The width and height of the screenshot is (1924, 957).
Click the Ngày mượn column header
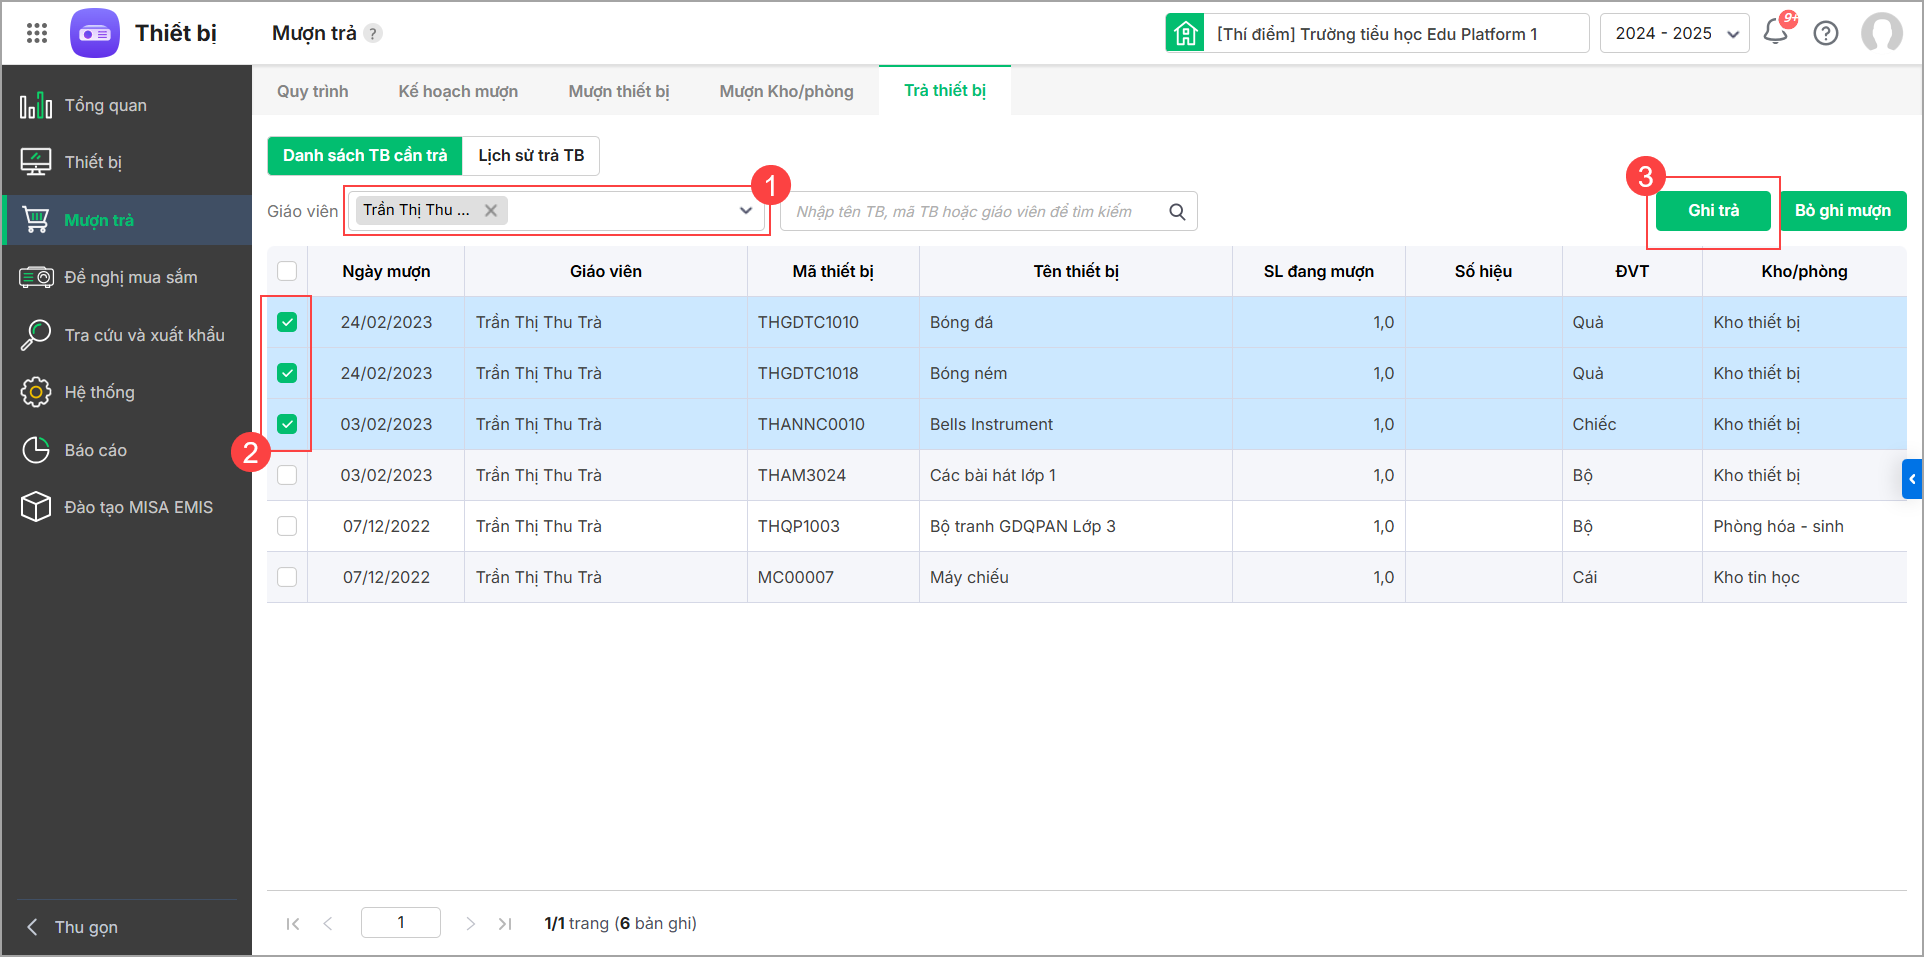[386, 271]
